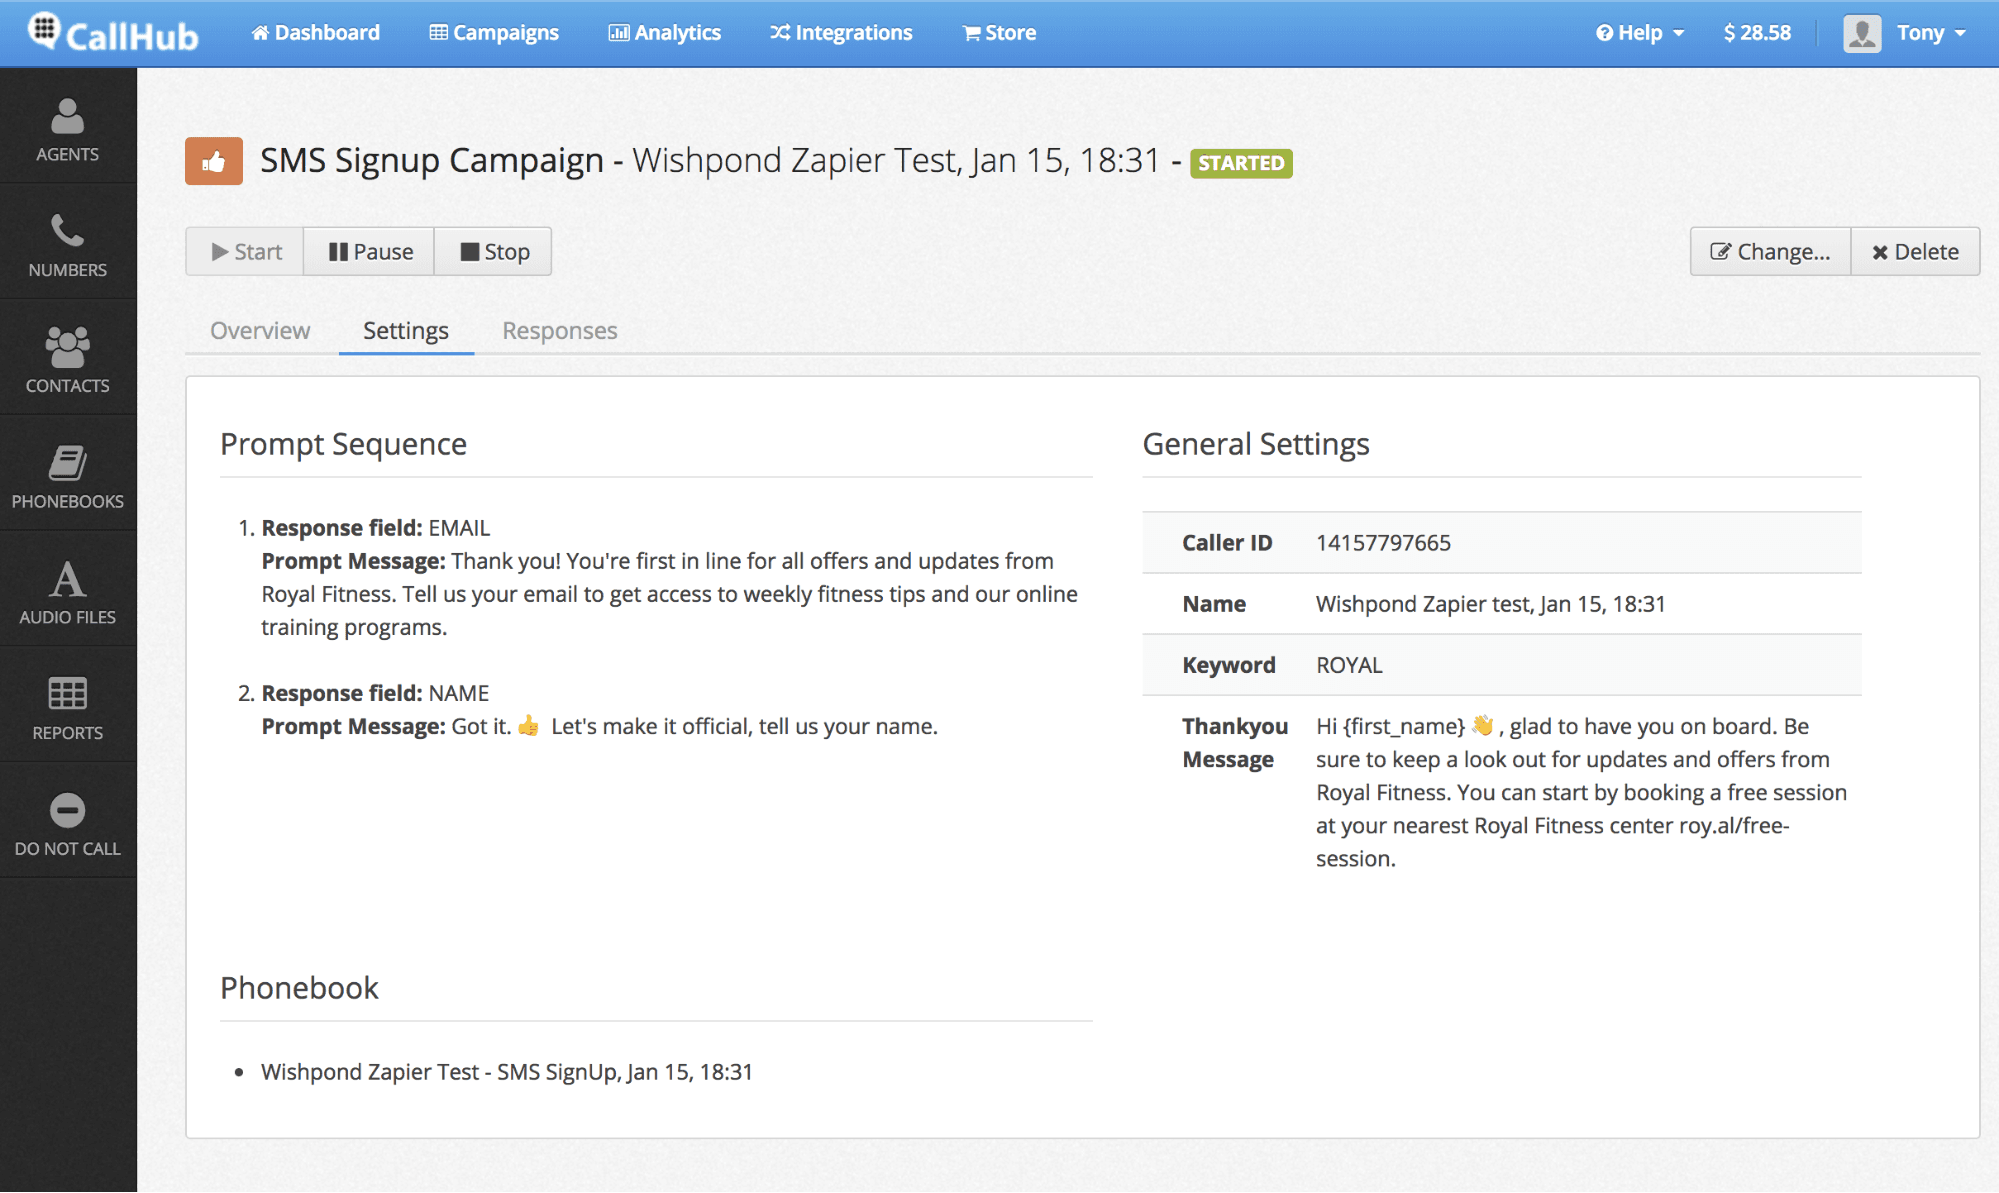This screenshot has width=1999, height=1193.
Task: Open Phonebooks from the sidebar
Action: [67, 476]
